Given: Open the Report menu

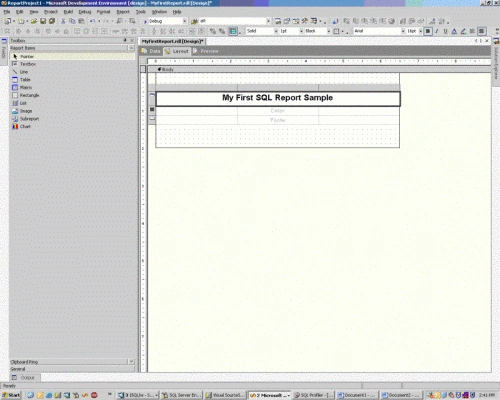Looking at the screenshot, I should click(x=123, y=12).
